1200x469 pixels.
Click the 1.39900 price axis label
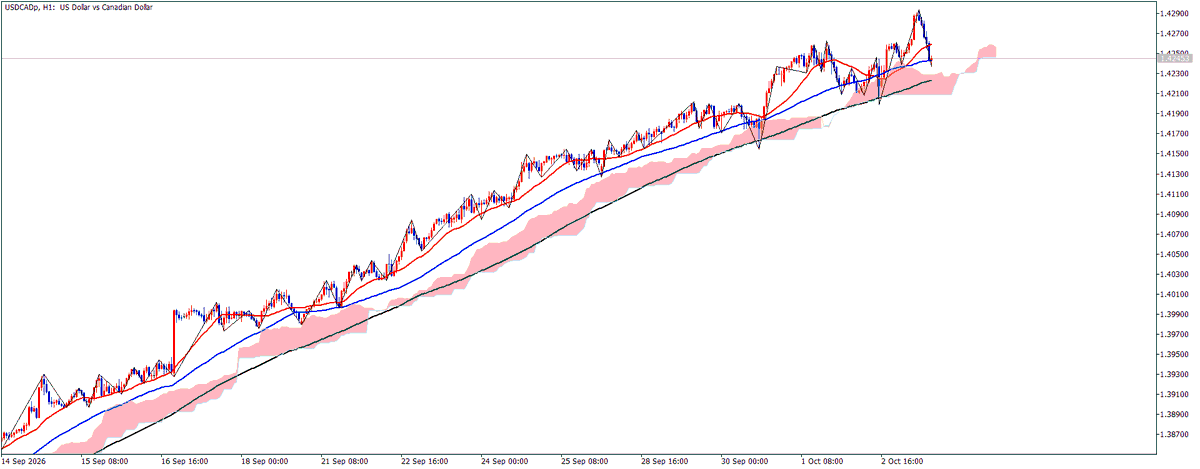(x=1173, y=314)
